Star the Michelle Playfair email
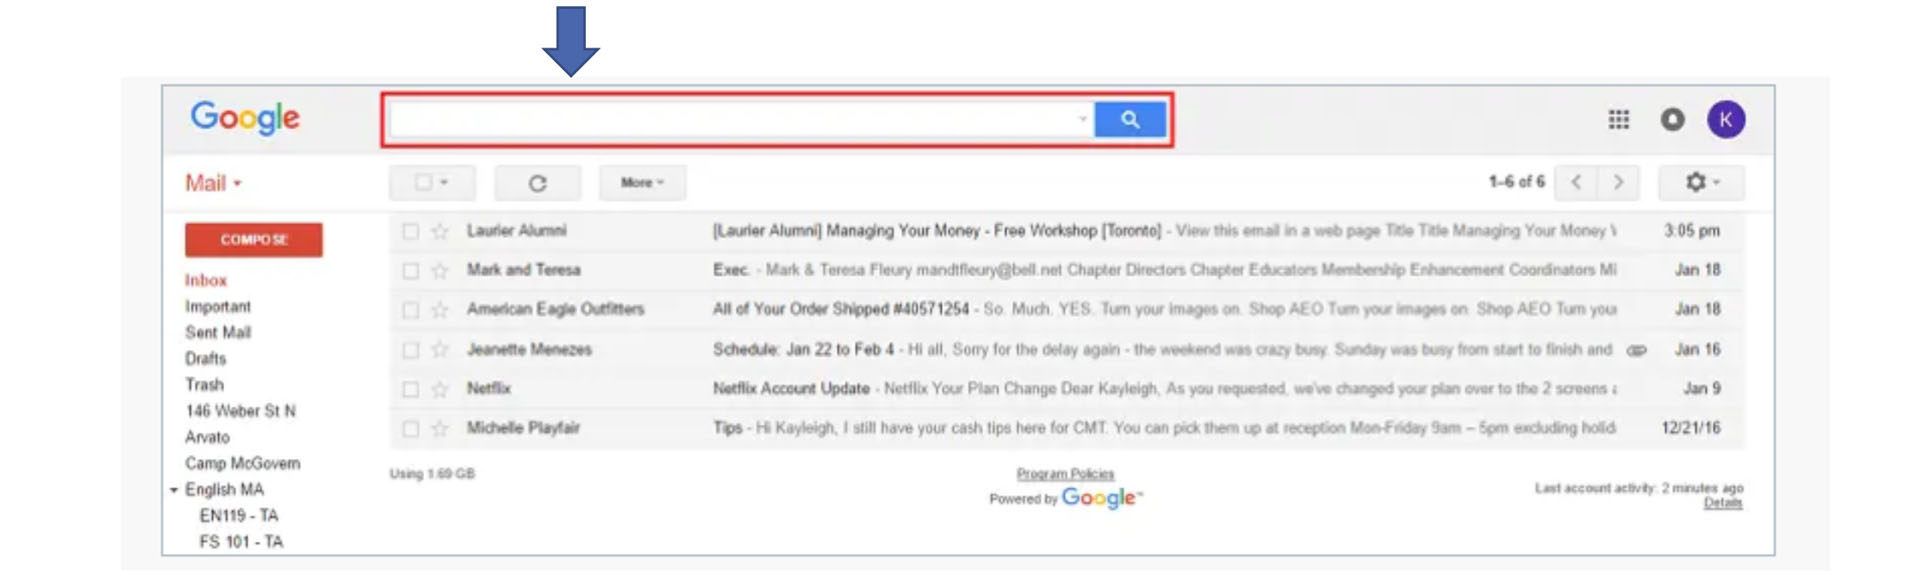The image size is (1920, 571). 439,428
